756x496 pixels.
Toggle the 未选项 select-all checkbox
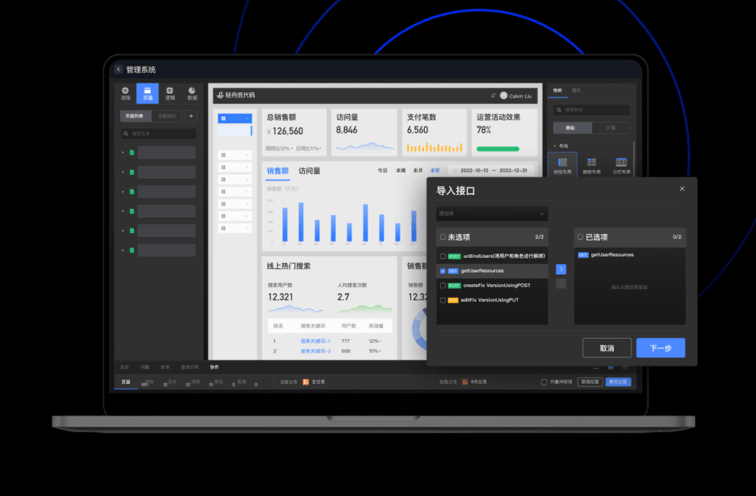[443, 237]
